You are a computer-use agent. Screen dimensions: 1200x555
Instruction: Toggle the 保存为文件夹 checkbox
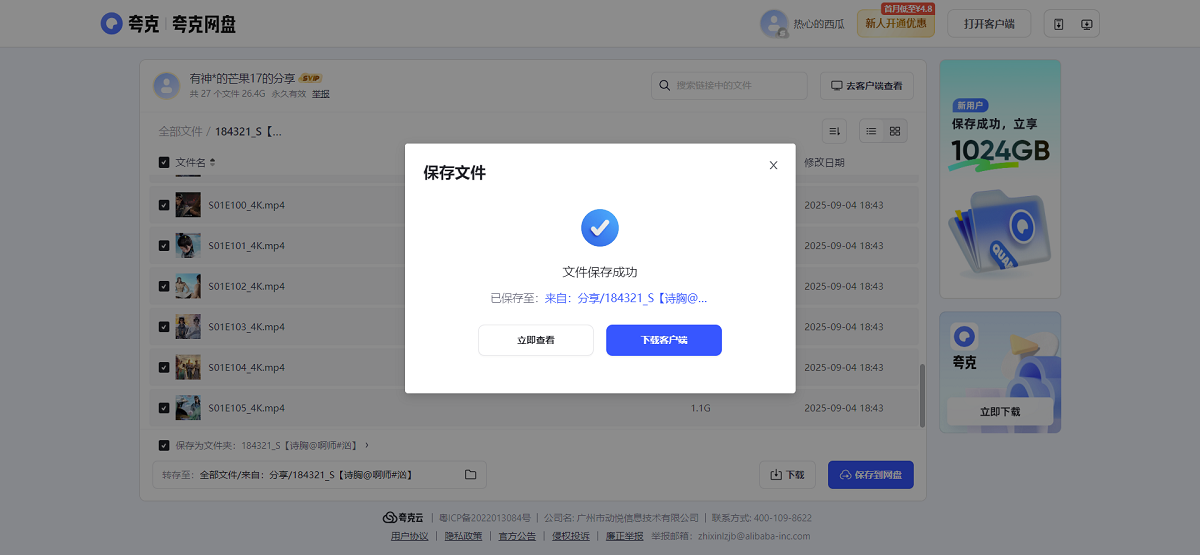click(164, 445)
